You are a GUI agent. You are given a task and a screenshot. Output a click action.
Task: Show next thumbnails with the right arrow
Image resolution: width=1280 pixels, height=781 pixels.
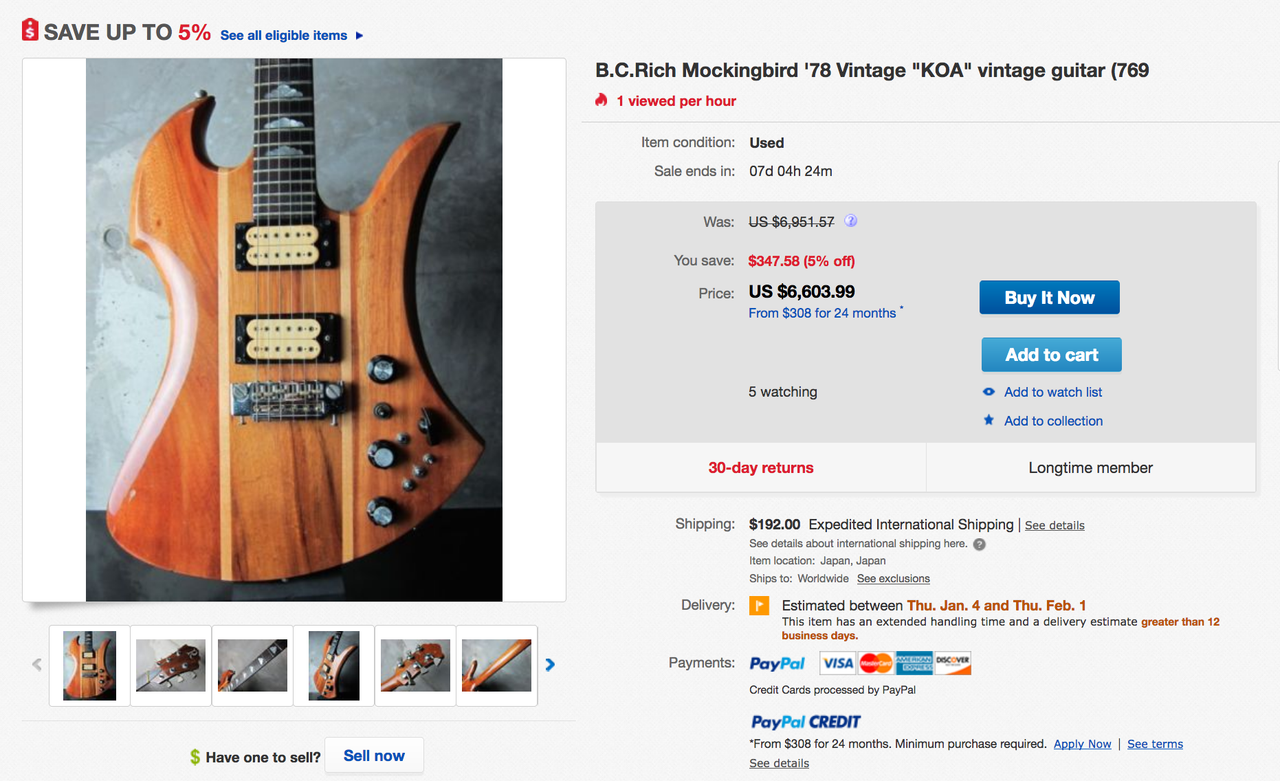click(x=550, y=664)
